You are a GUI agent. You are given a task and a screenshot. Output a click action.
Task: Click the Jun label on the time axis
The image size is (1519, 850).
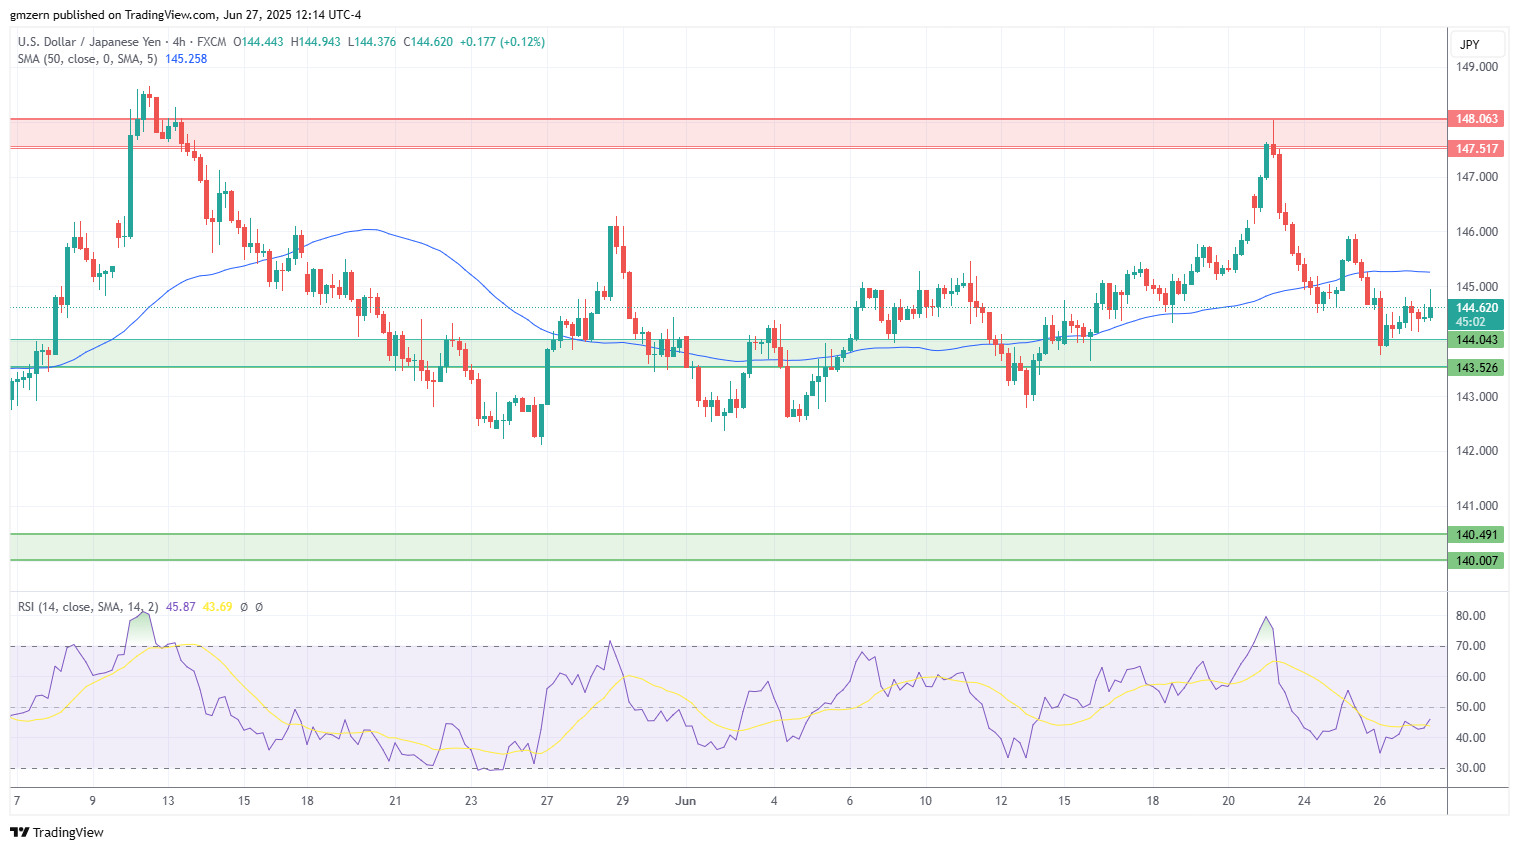685,801
